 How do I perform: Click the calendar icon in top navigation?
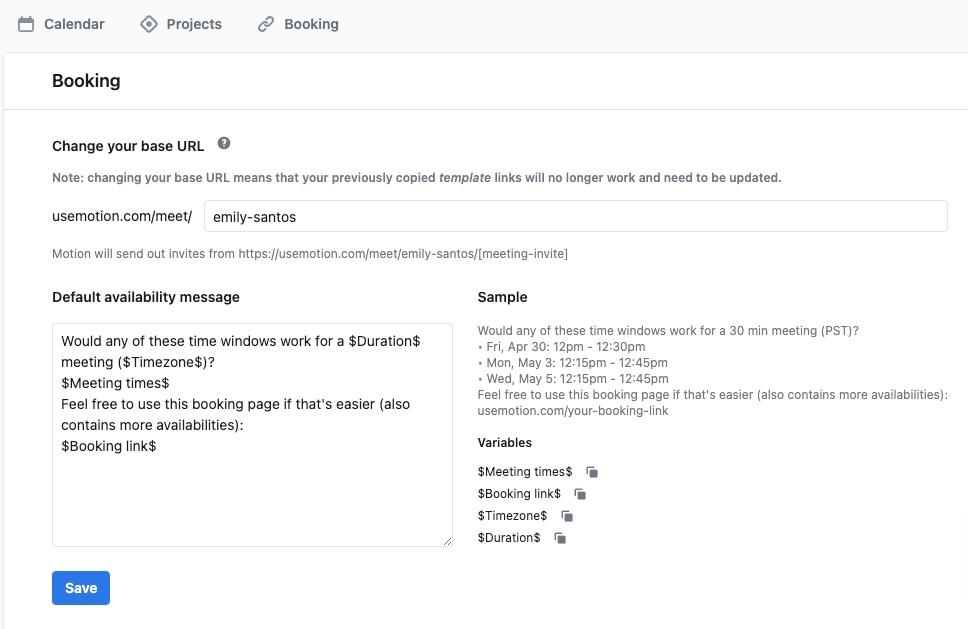click(26, 24)
